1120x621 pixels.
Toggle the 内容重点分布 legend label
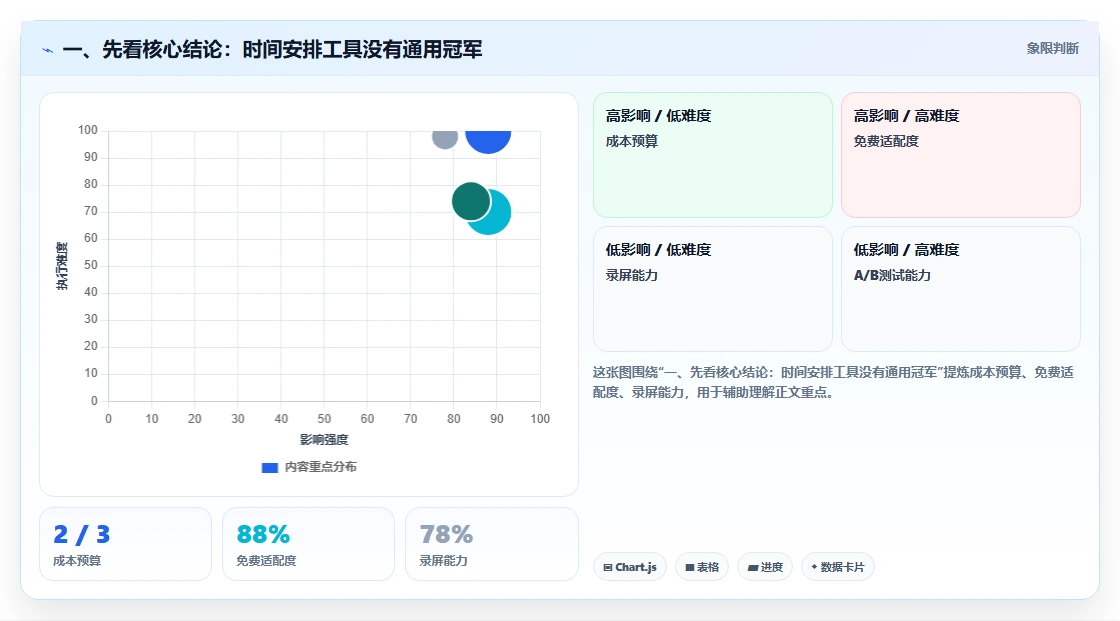(320, 467)
